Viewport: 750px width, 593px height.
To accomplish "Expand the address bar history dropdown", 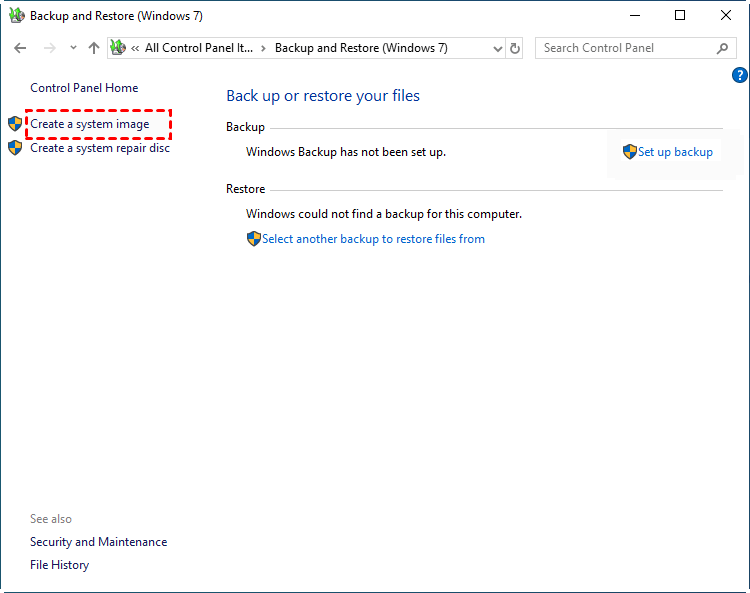I will point(498,48).
